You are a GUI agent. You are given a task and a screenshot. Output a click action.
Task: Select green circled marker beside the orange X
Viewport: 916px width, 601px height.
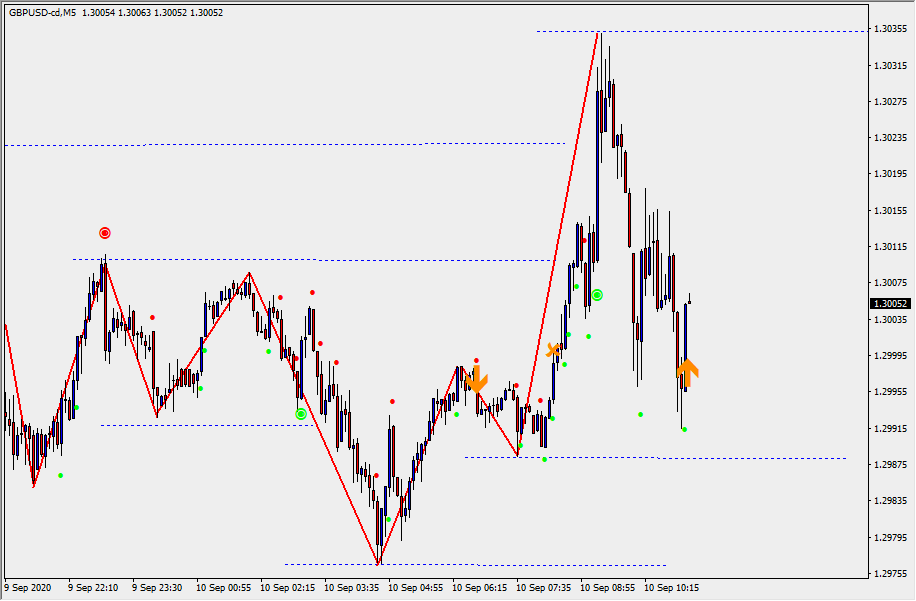597,295
